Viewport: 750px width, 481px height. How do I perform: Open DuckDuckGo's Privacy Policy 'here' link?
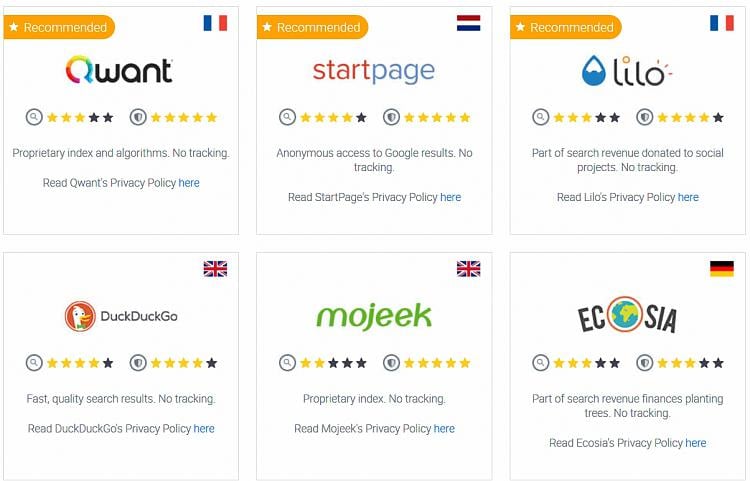coord(204,428)
